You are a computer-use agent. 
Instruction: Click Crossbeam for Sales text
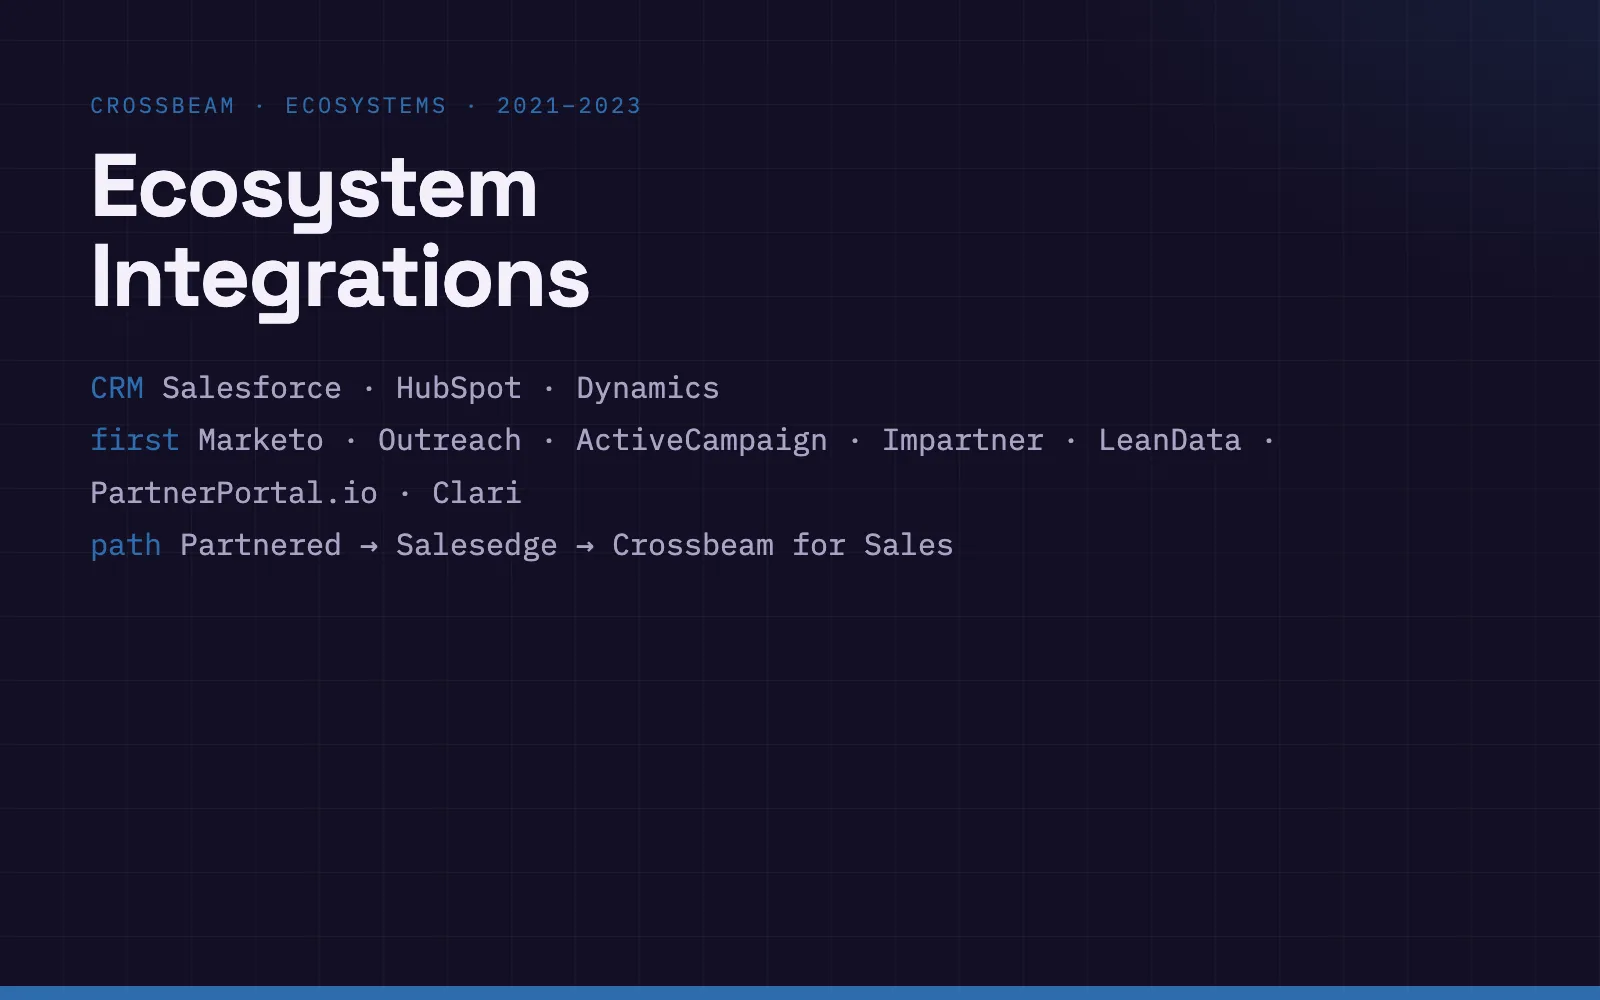pos(783,545)
